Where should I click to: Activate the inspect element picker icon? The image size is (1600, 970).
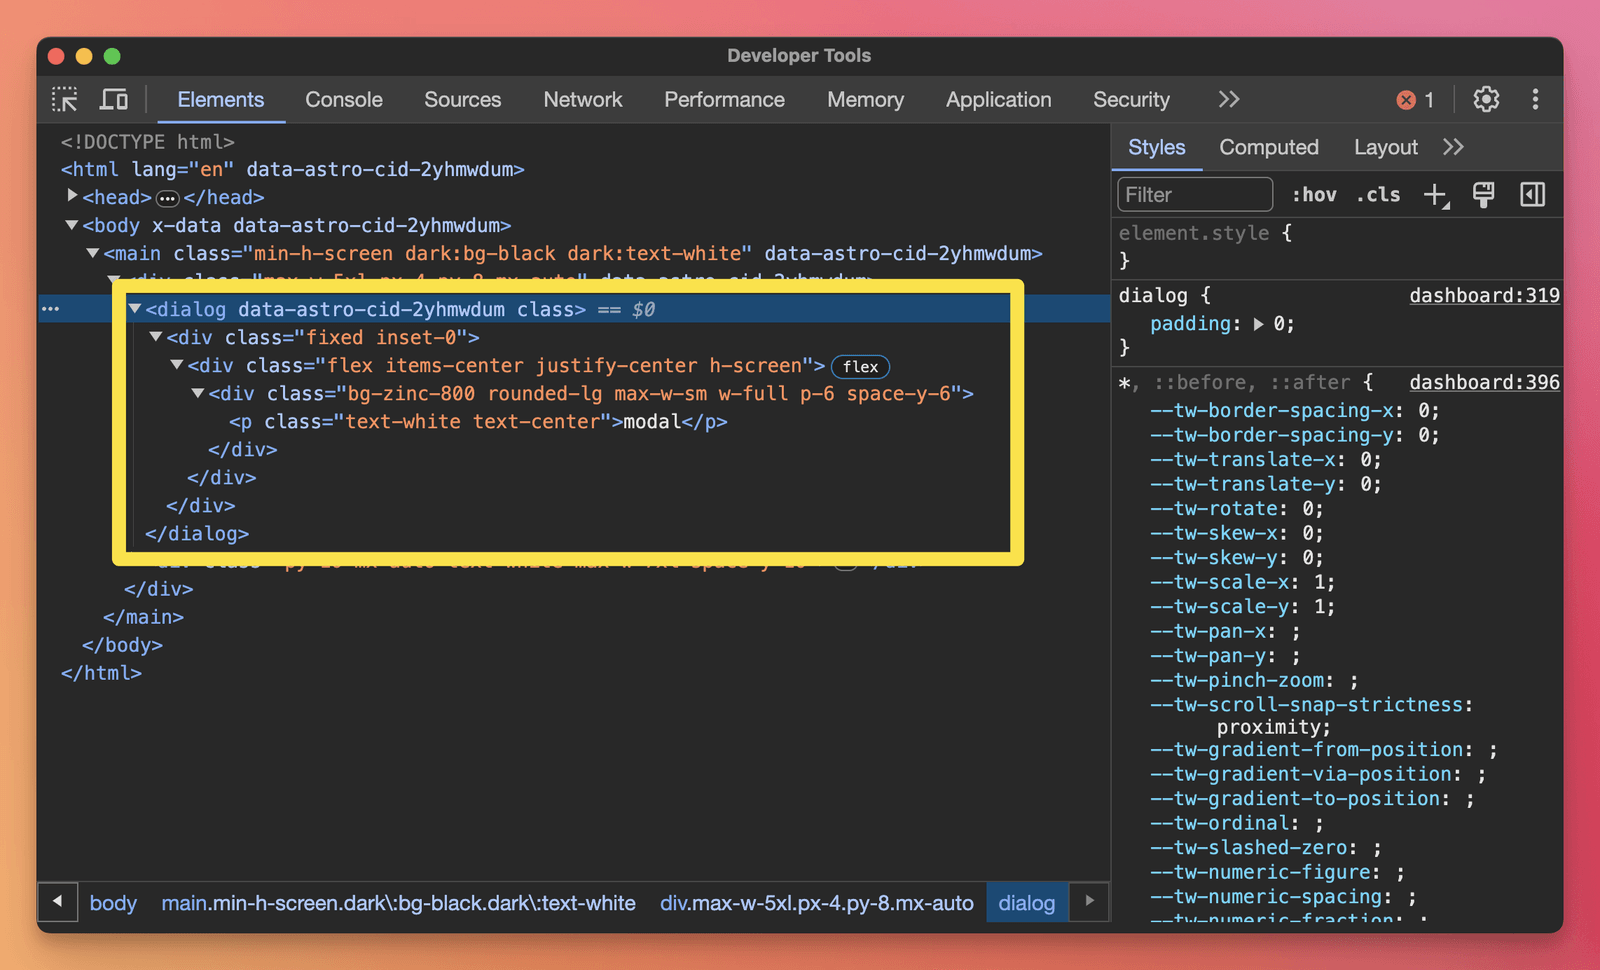point(65,99)
